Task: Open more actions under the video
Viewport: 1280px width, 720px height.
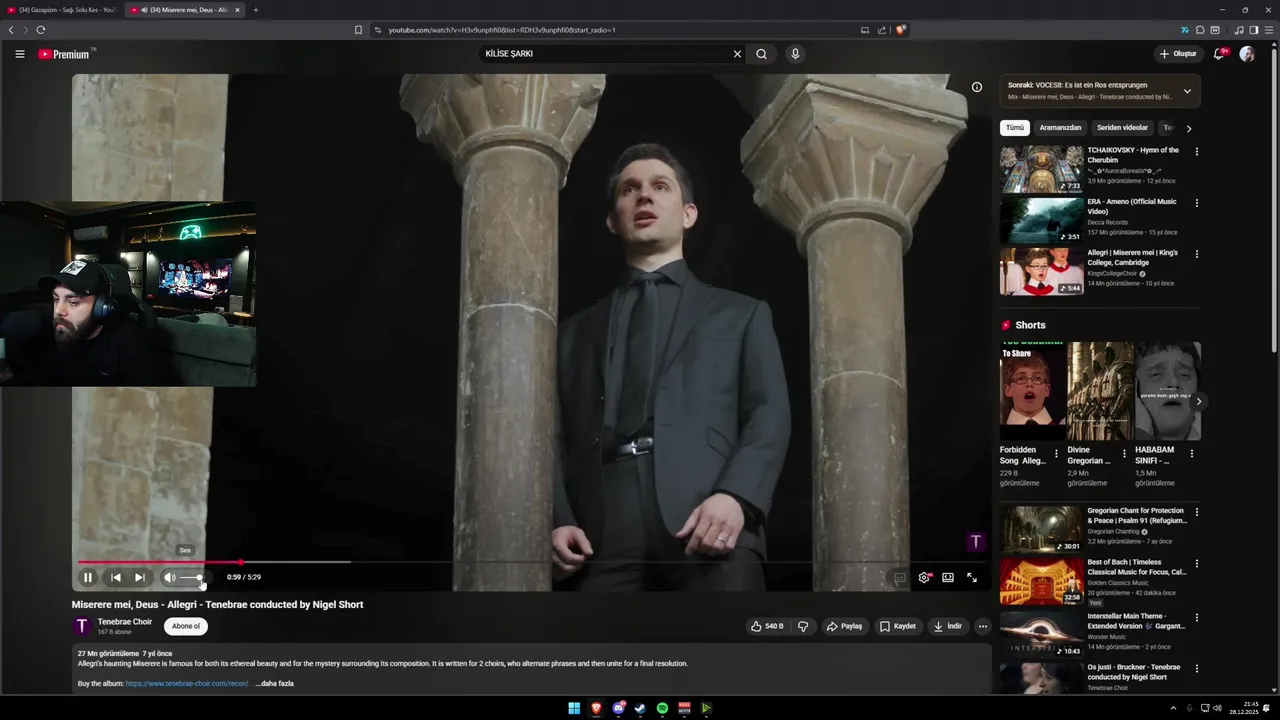Action: click(983, 626)
